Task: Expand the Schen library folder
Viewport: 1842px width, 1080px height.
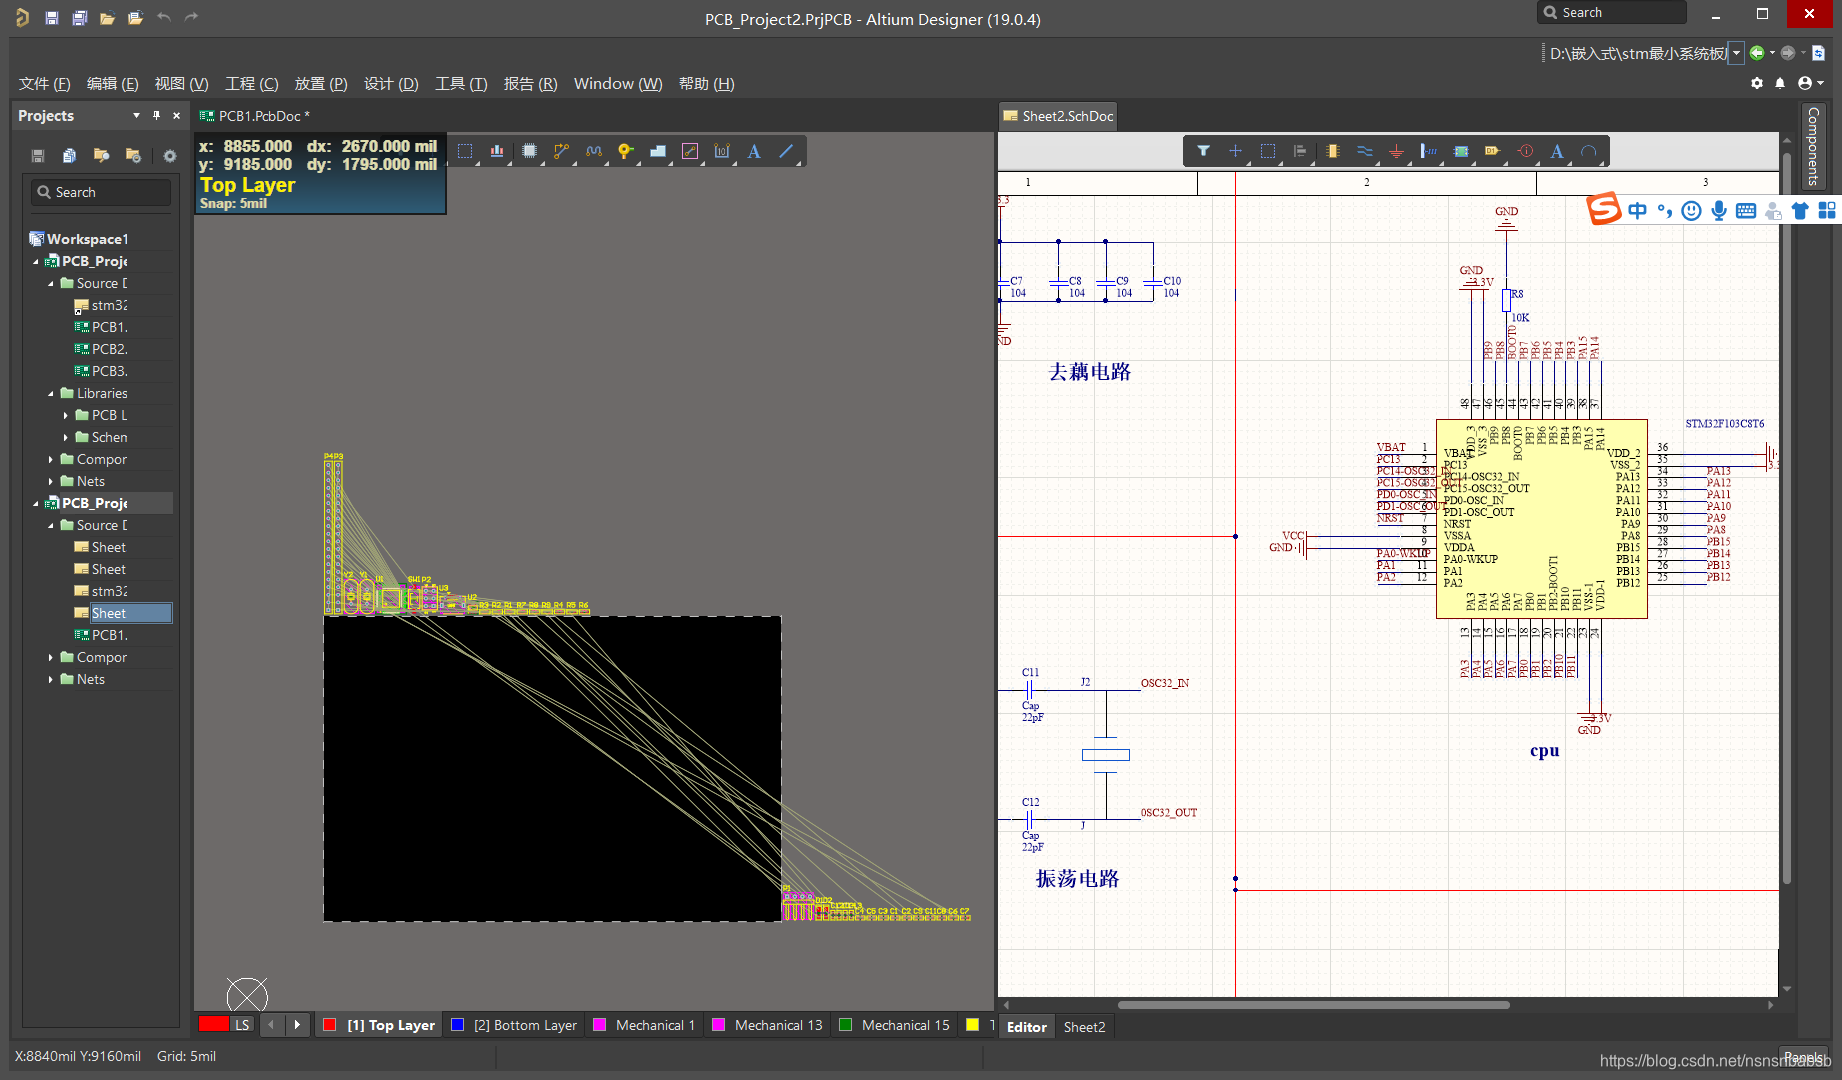Action: coord(67,437)
